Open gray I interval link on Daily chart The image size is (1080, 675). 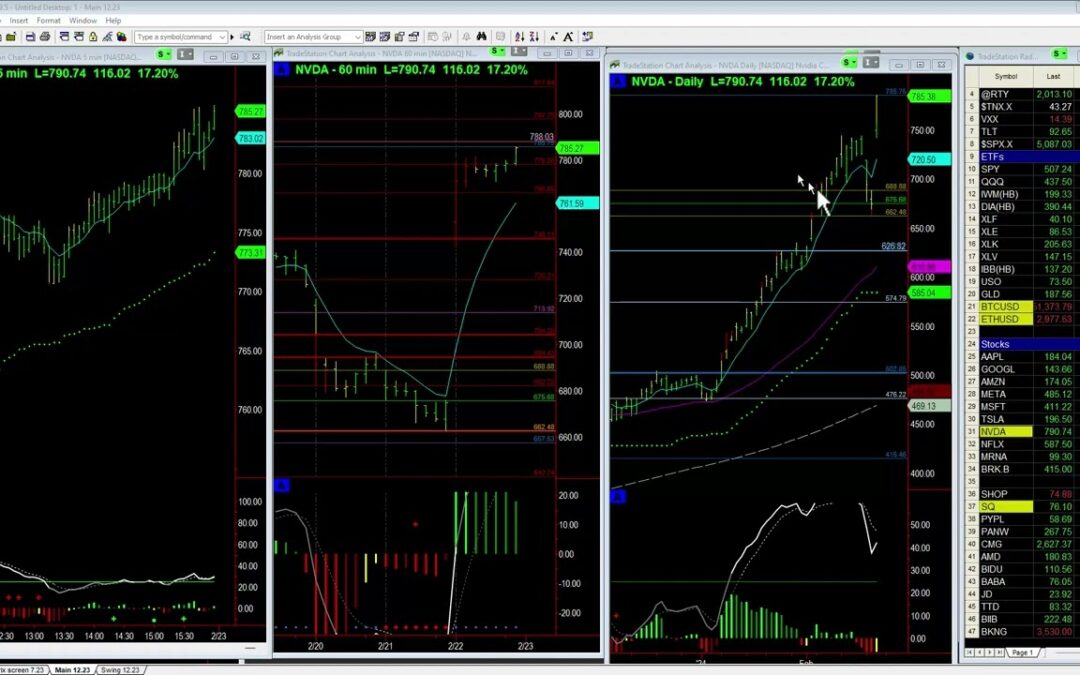coord(871,63)
